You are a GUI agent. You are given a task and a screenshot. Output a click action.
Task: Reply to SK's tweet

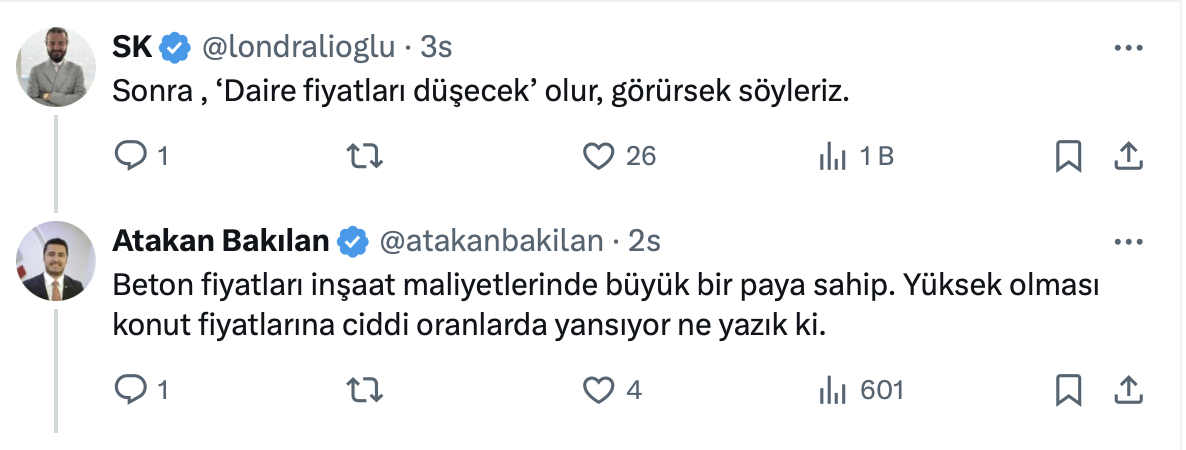[132, 156]
